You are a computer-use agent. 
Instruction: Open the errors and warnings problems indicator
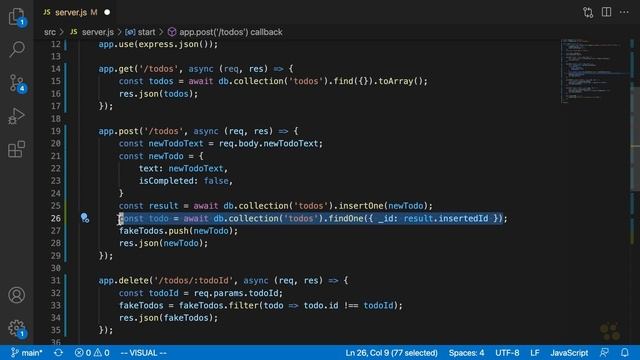click(92, 353)
